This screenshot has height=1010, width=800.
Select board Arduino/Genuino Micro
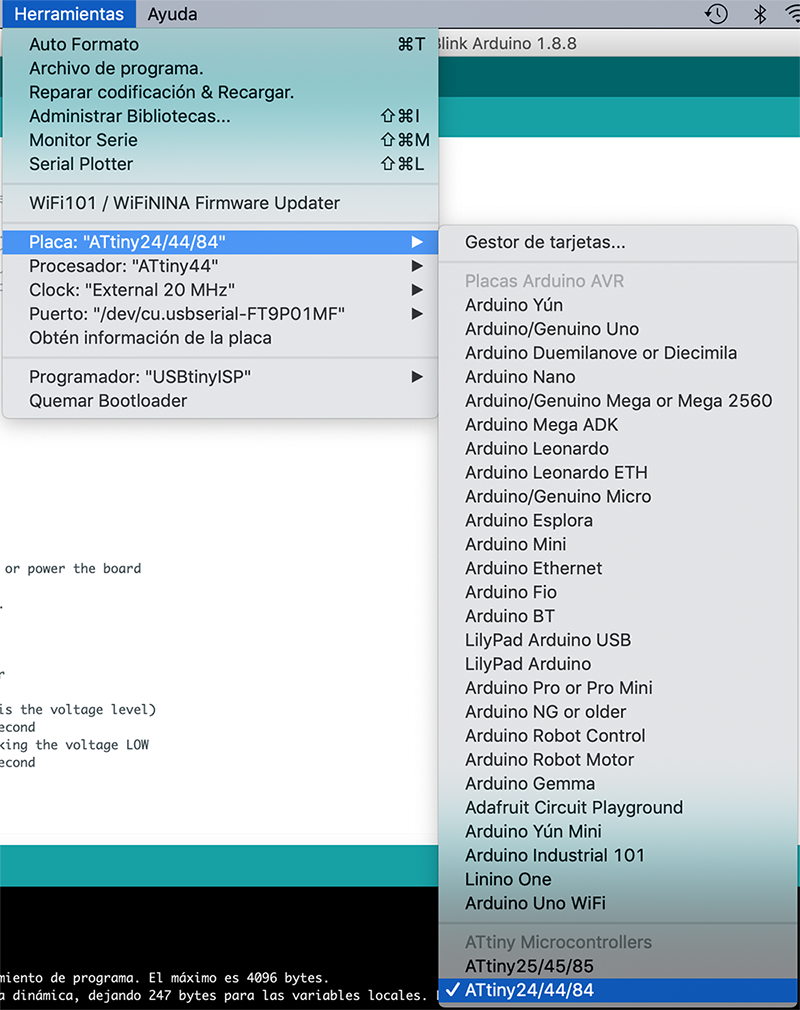click(618, 496)
